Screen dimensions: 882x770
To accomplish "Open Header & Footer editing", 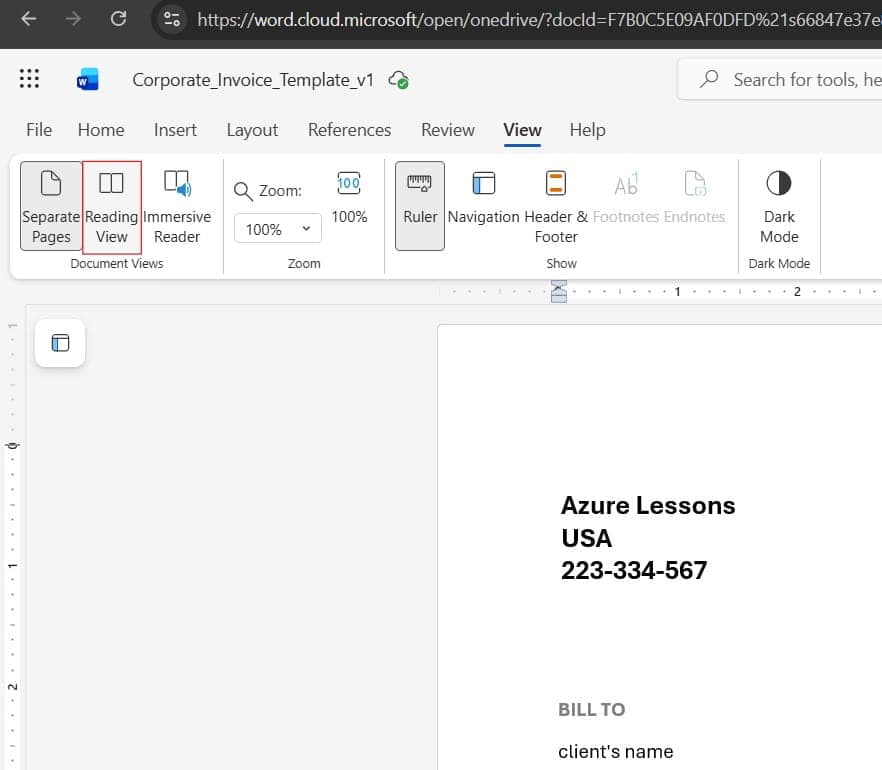I will tap(556, 206).
